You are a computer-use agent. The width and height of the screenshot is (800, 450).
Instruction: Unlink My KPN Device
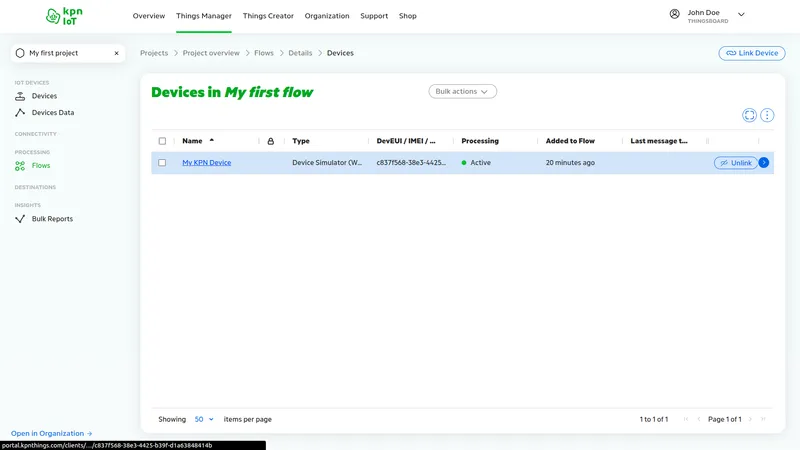pyautogui.click(x=736, y=163)
